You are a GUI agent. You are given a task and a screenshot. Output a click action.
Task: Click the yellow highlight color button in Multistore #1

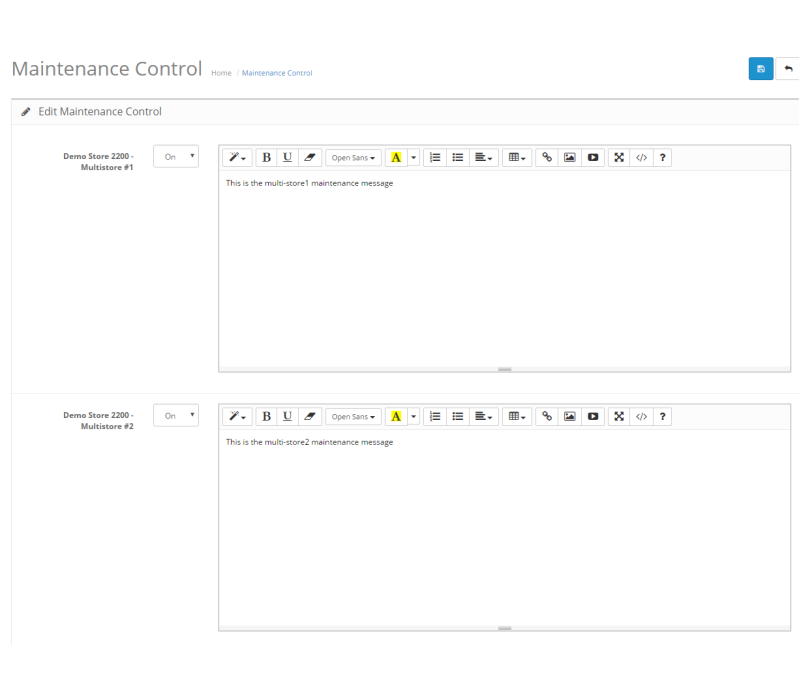396,158
